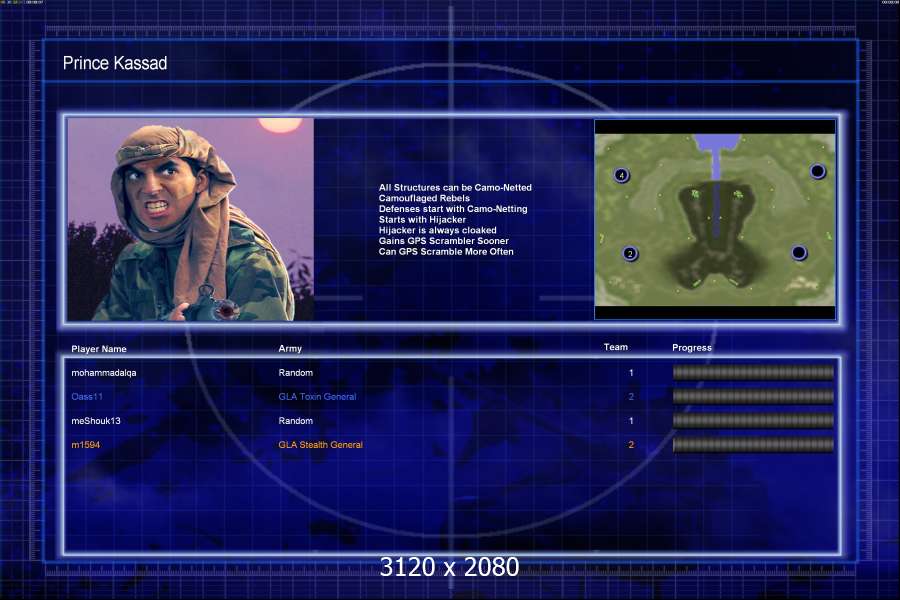
Task: Click Oass11's loading progress bar
Action: (753, 396)
